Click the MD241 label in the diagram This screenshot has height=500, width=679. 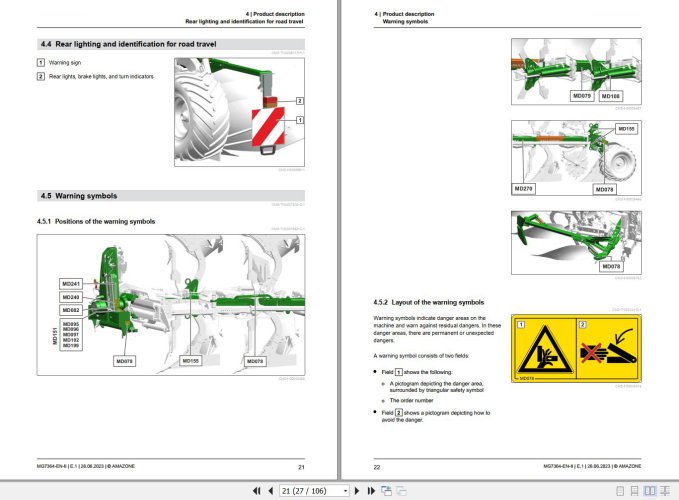tap(71, 284)
